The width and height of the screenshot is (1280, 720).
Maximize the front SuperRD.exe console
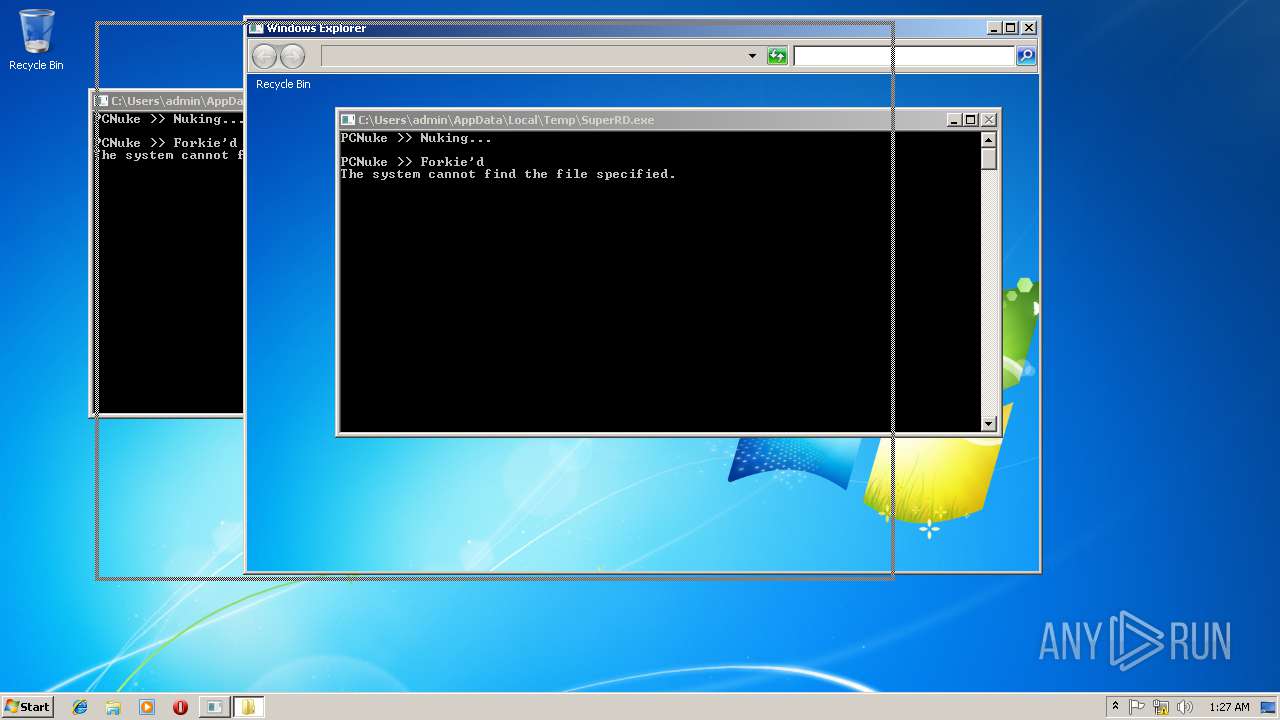[x=970, y=120]
